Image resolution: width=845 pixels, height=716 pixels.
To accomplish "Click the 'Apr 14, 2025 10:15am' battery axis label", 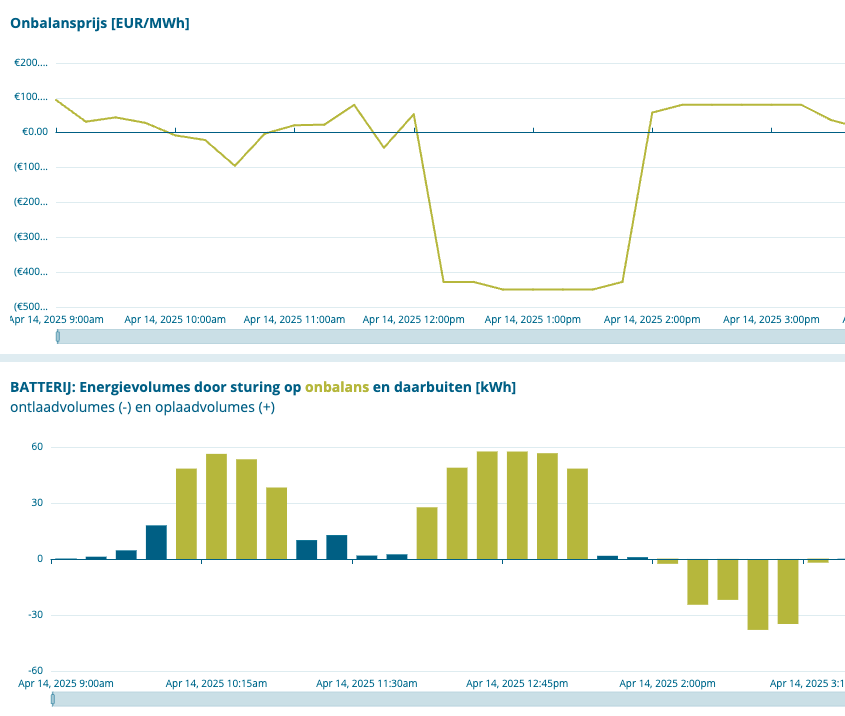I will [216, 684].
